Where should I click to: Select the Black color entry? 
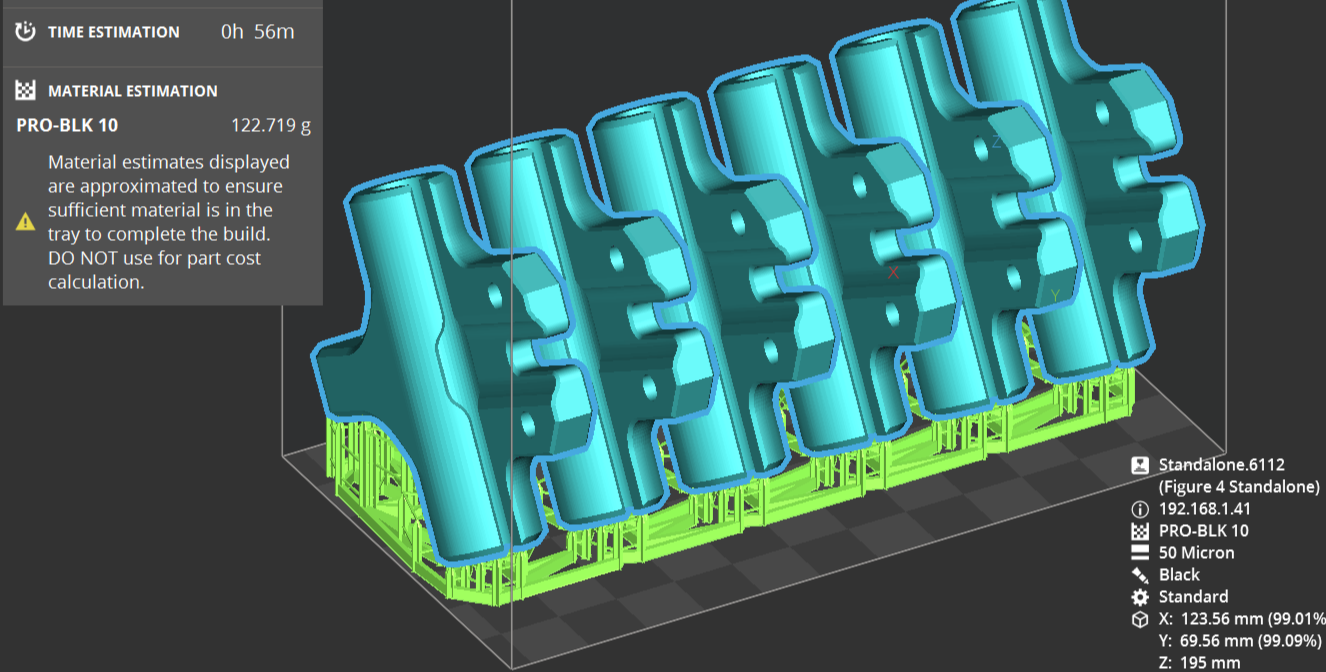pyautogui.click(x=1179, y=575)
